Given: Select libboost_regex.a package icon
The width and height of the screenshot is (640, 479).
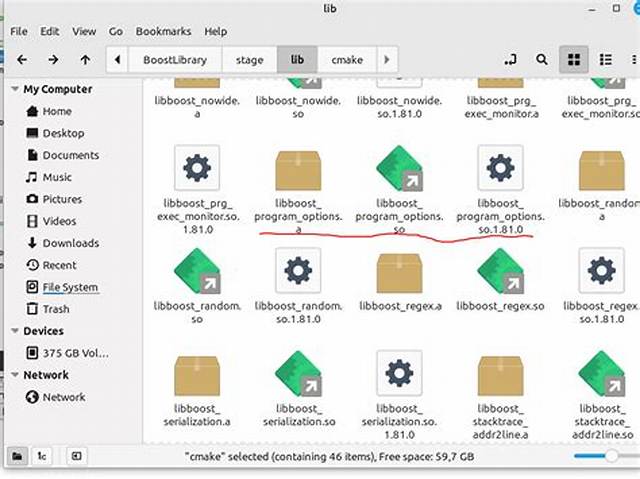Looking at the screenshot, I should [399, 273].
